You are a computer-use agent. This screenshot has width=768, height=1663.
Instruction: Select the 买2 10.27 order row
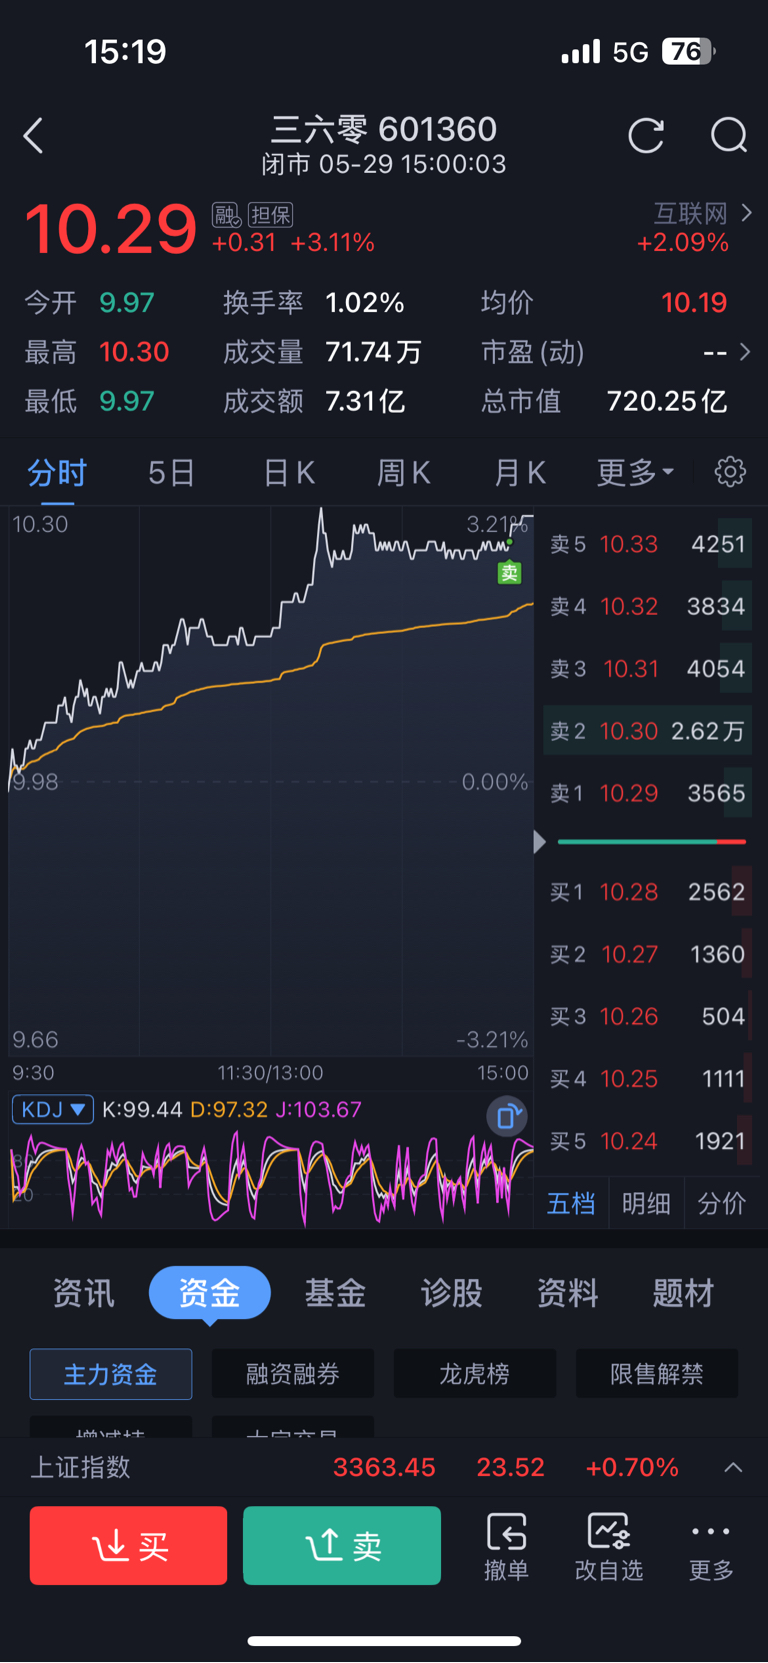tap(648, 954)
